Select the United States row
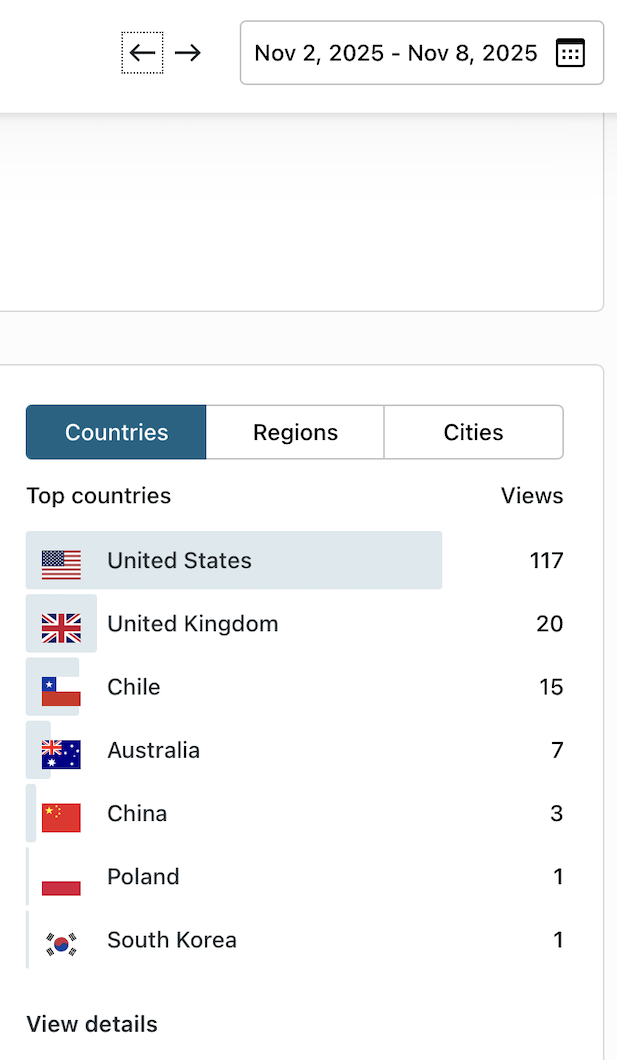The image size is (617, 1060). pos(300,560)
